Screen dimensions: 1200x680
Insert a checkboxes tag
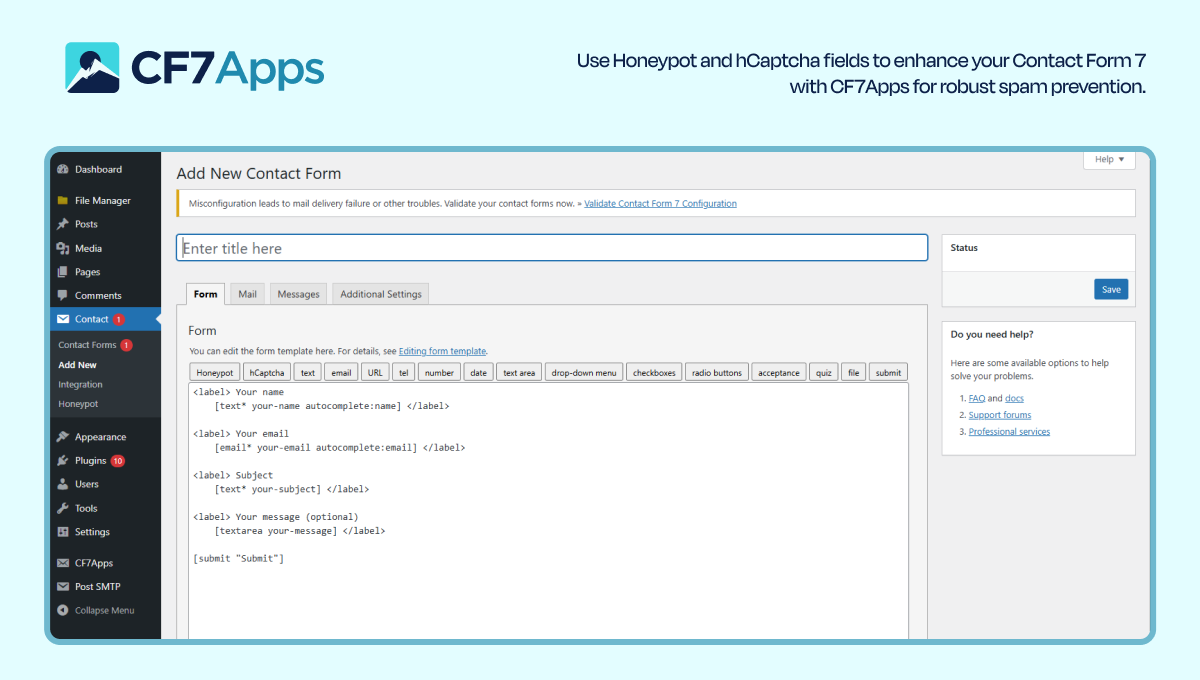coord(654,373)
